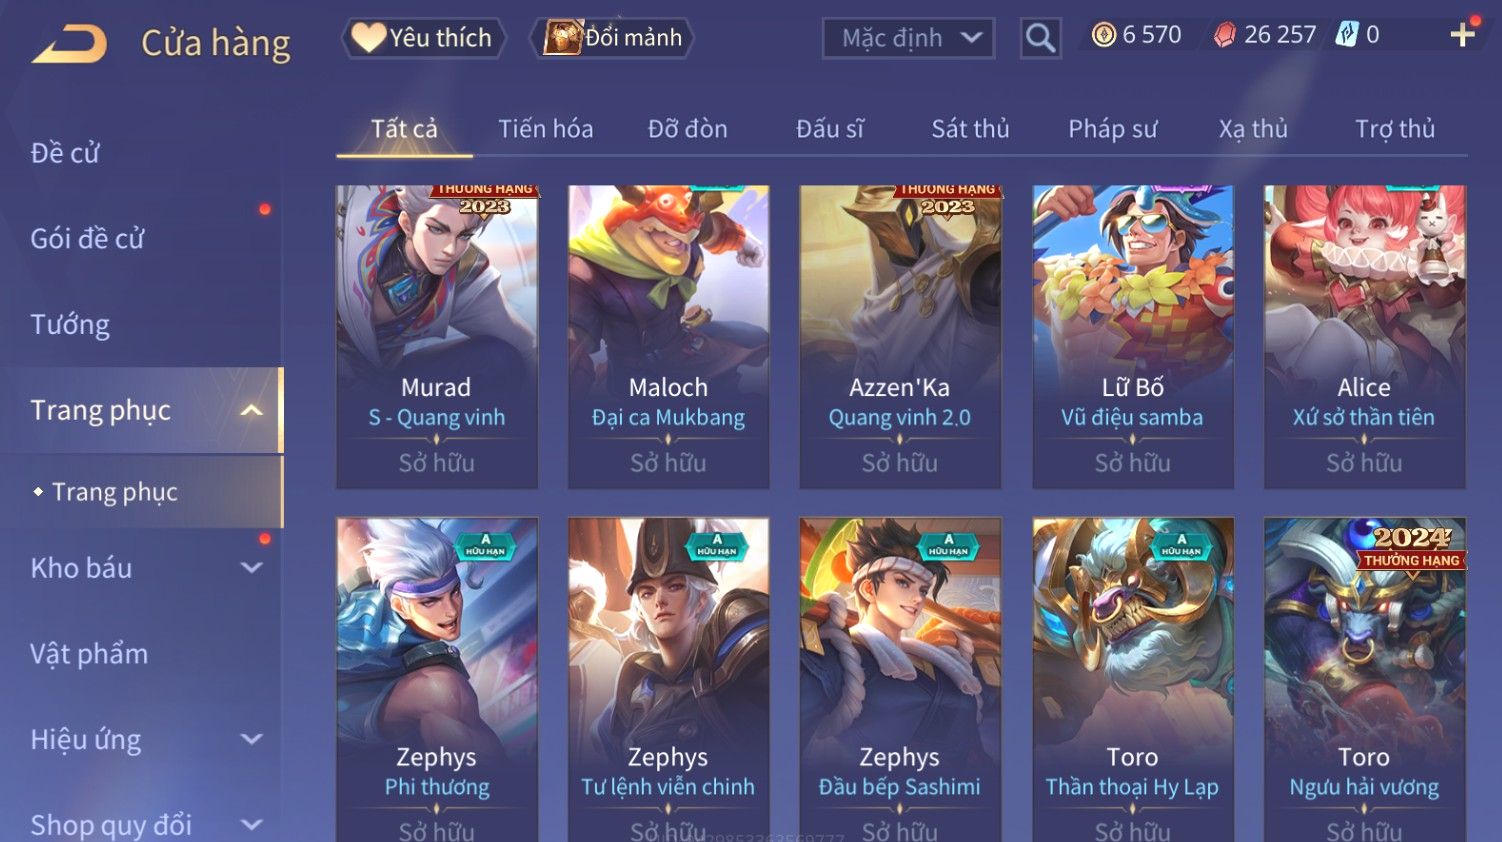Switch to the Pháp sư tab
Screen dimensions: 1502x842
(x=1112, y=129)
